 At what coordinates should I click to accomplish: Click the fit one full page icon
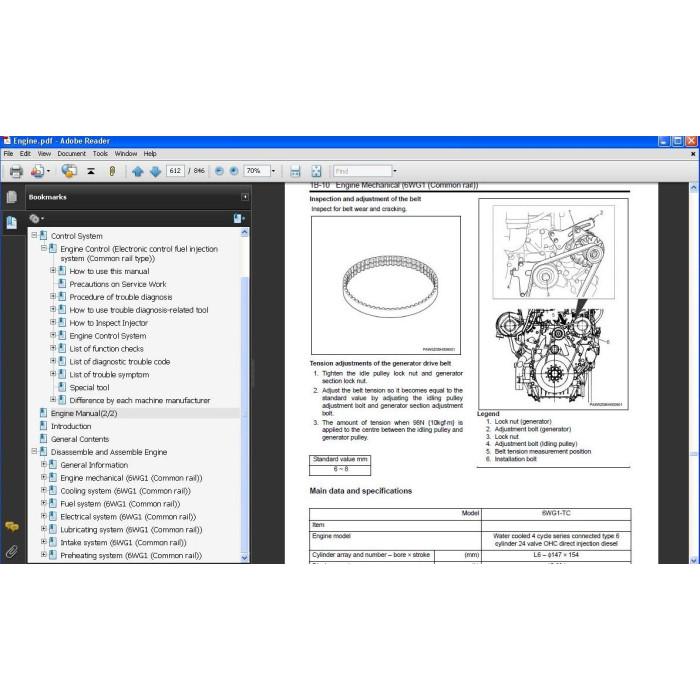click(x=316, y=171)
